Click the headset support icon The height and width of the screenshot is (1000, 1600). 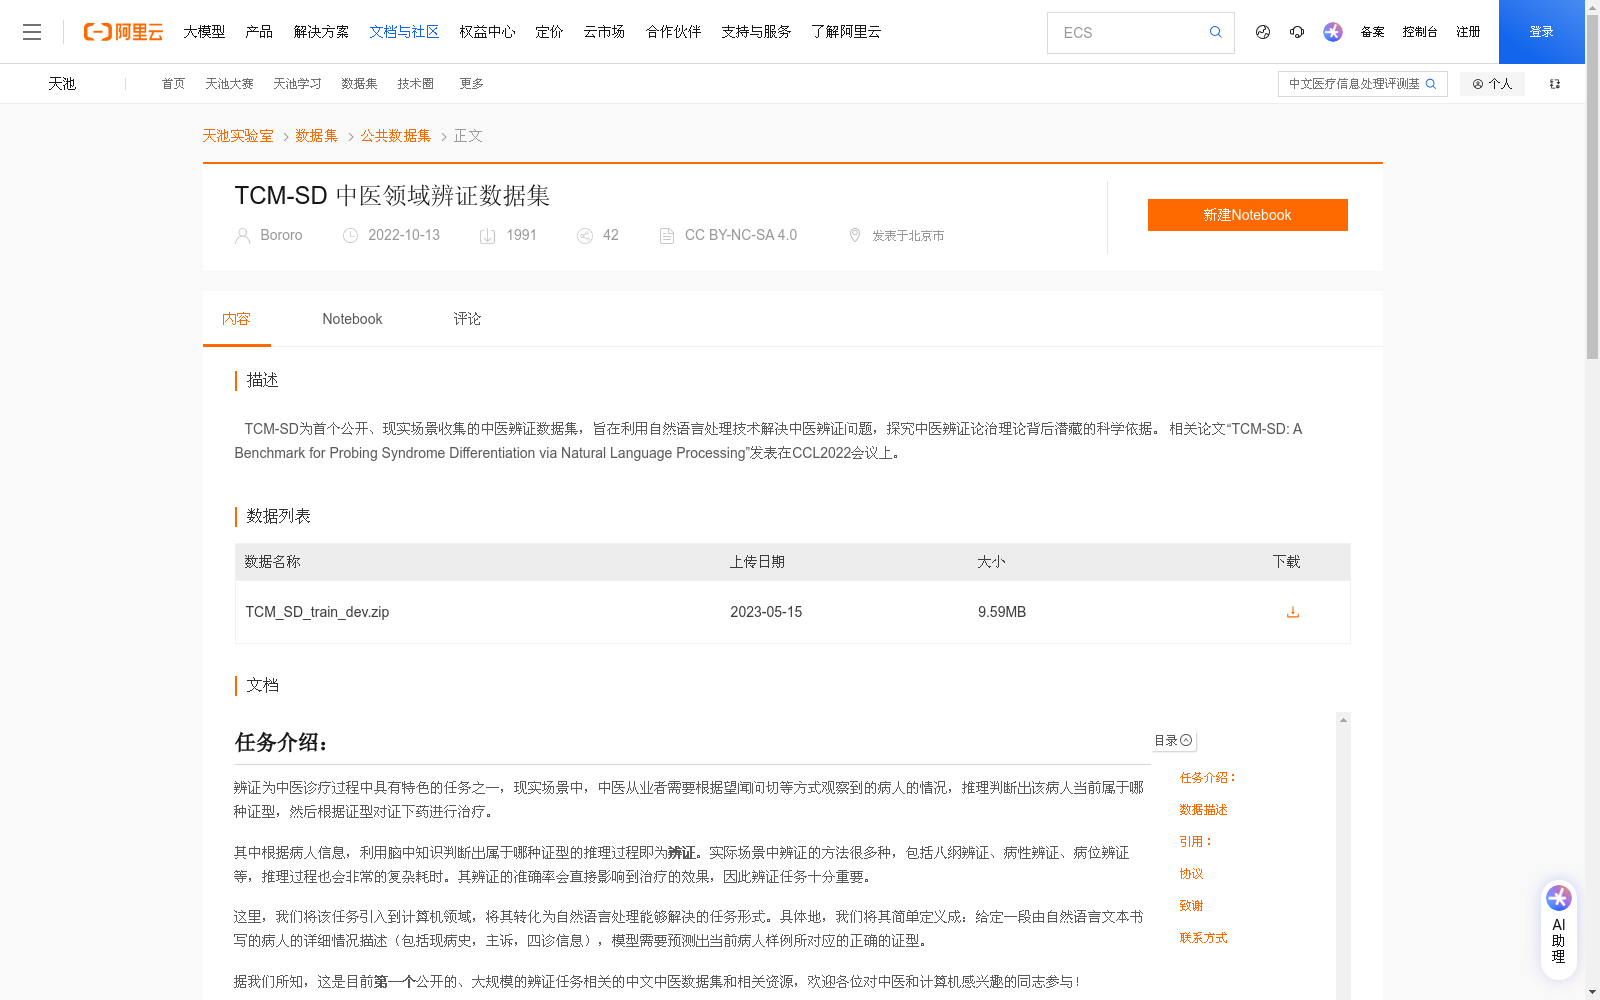(1297, 32)
